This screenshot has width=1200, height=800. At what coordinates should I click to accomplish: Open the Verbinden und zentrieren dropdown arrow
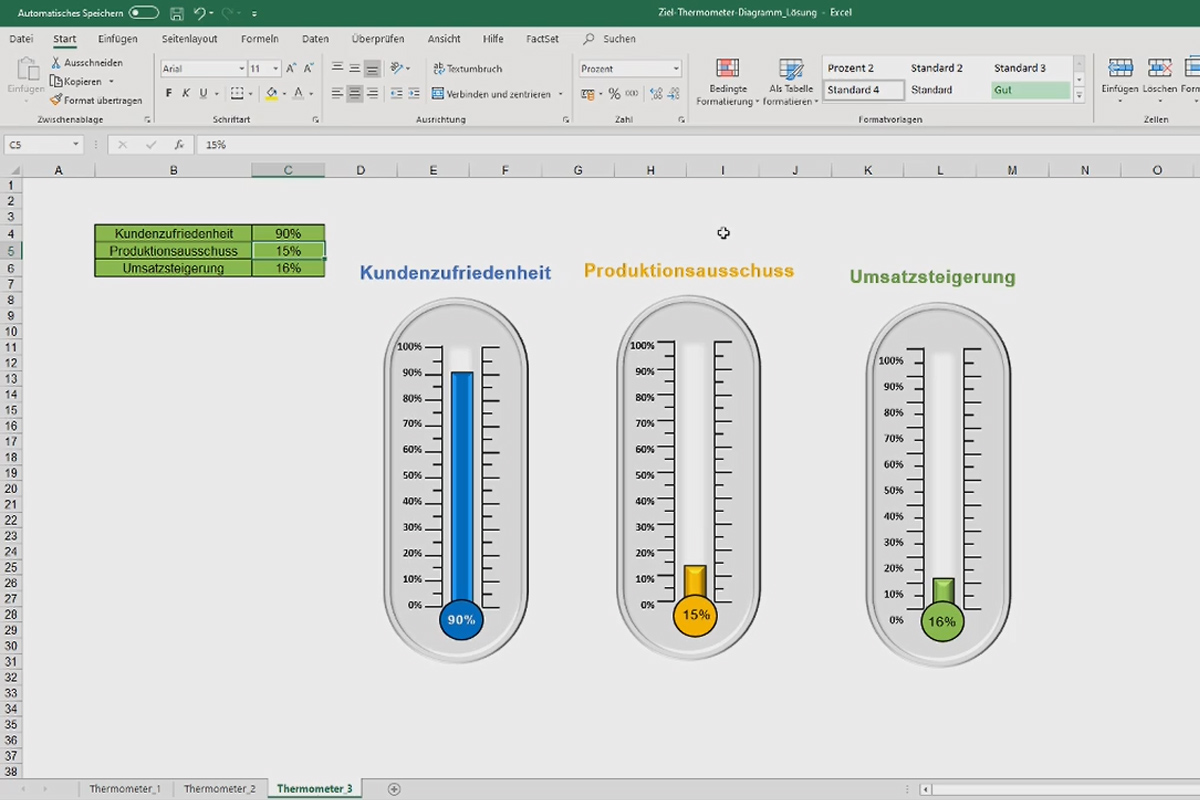point(560,94)
